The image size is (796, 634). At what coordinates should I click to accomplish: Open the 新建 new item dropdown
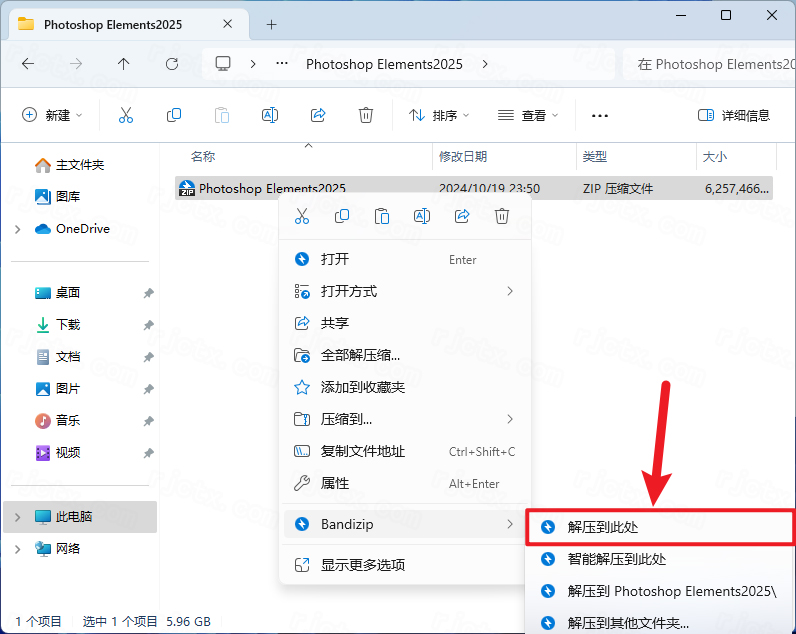(x=52, y=115)
